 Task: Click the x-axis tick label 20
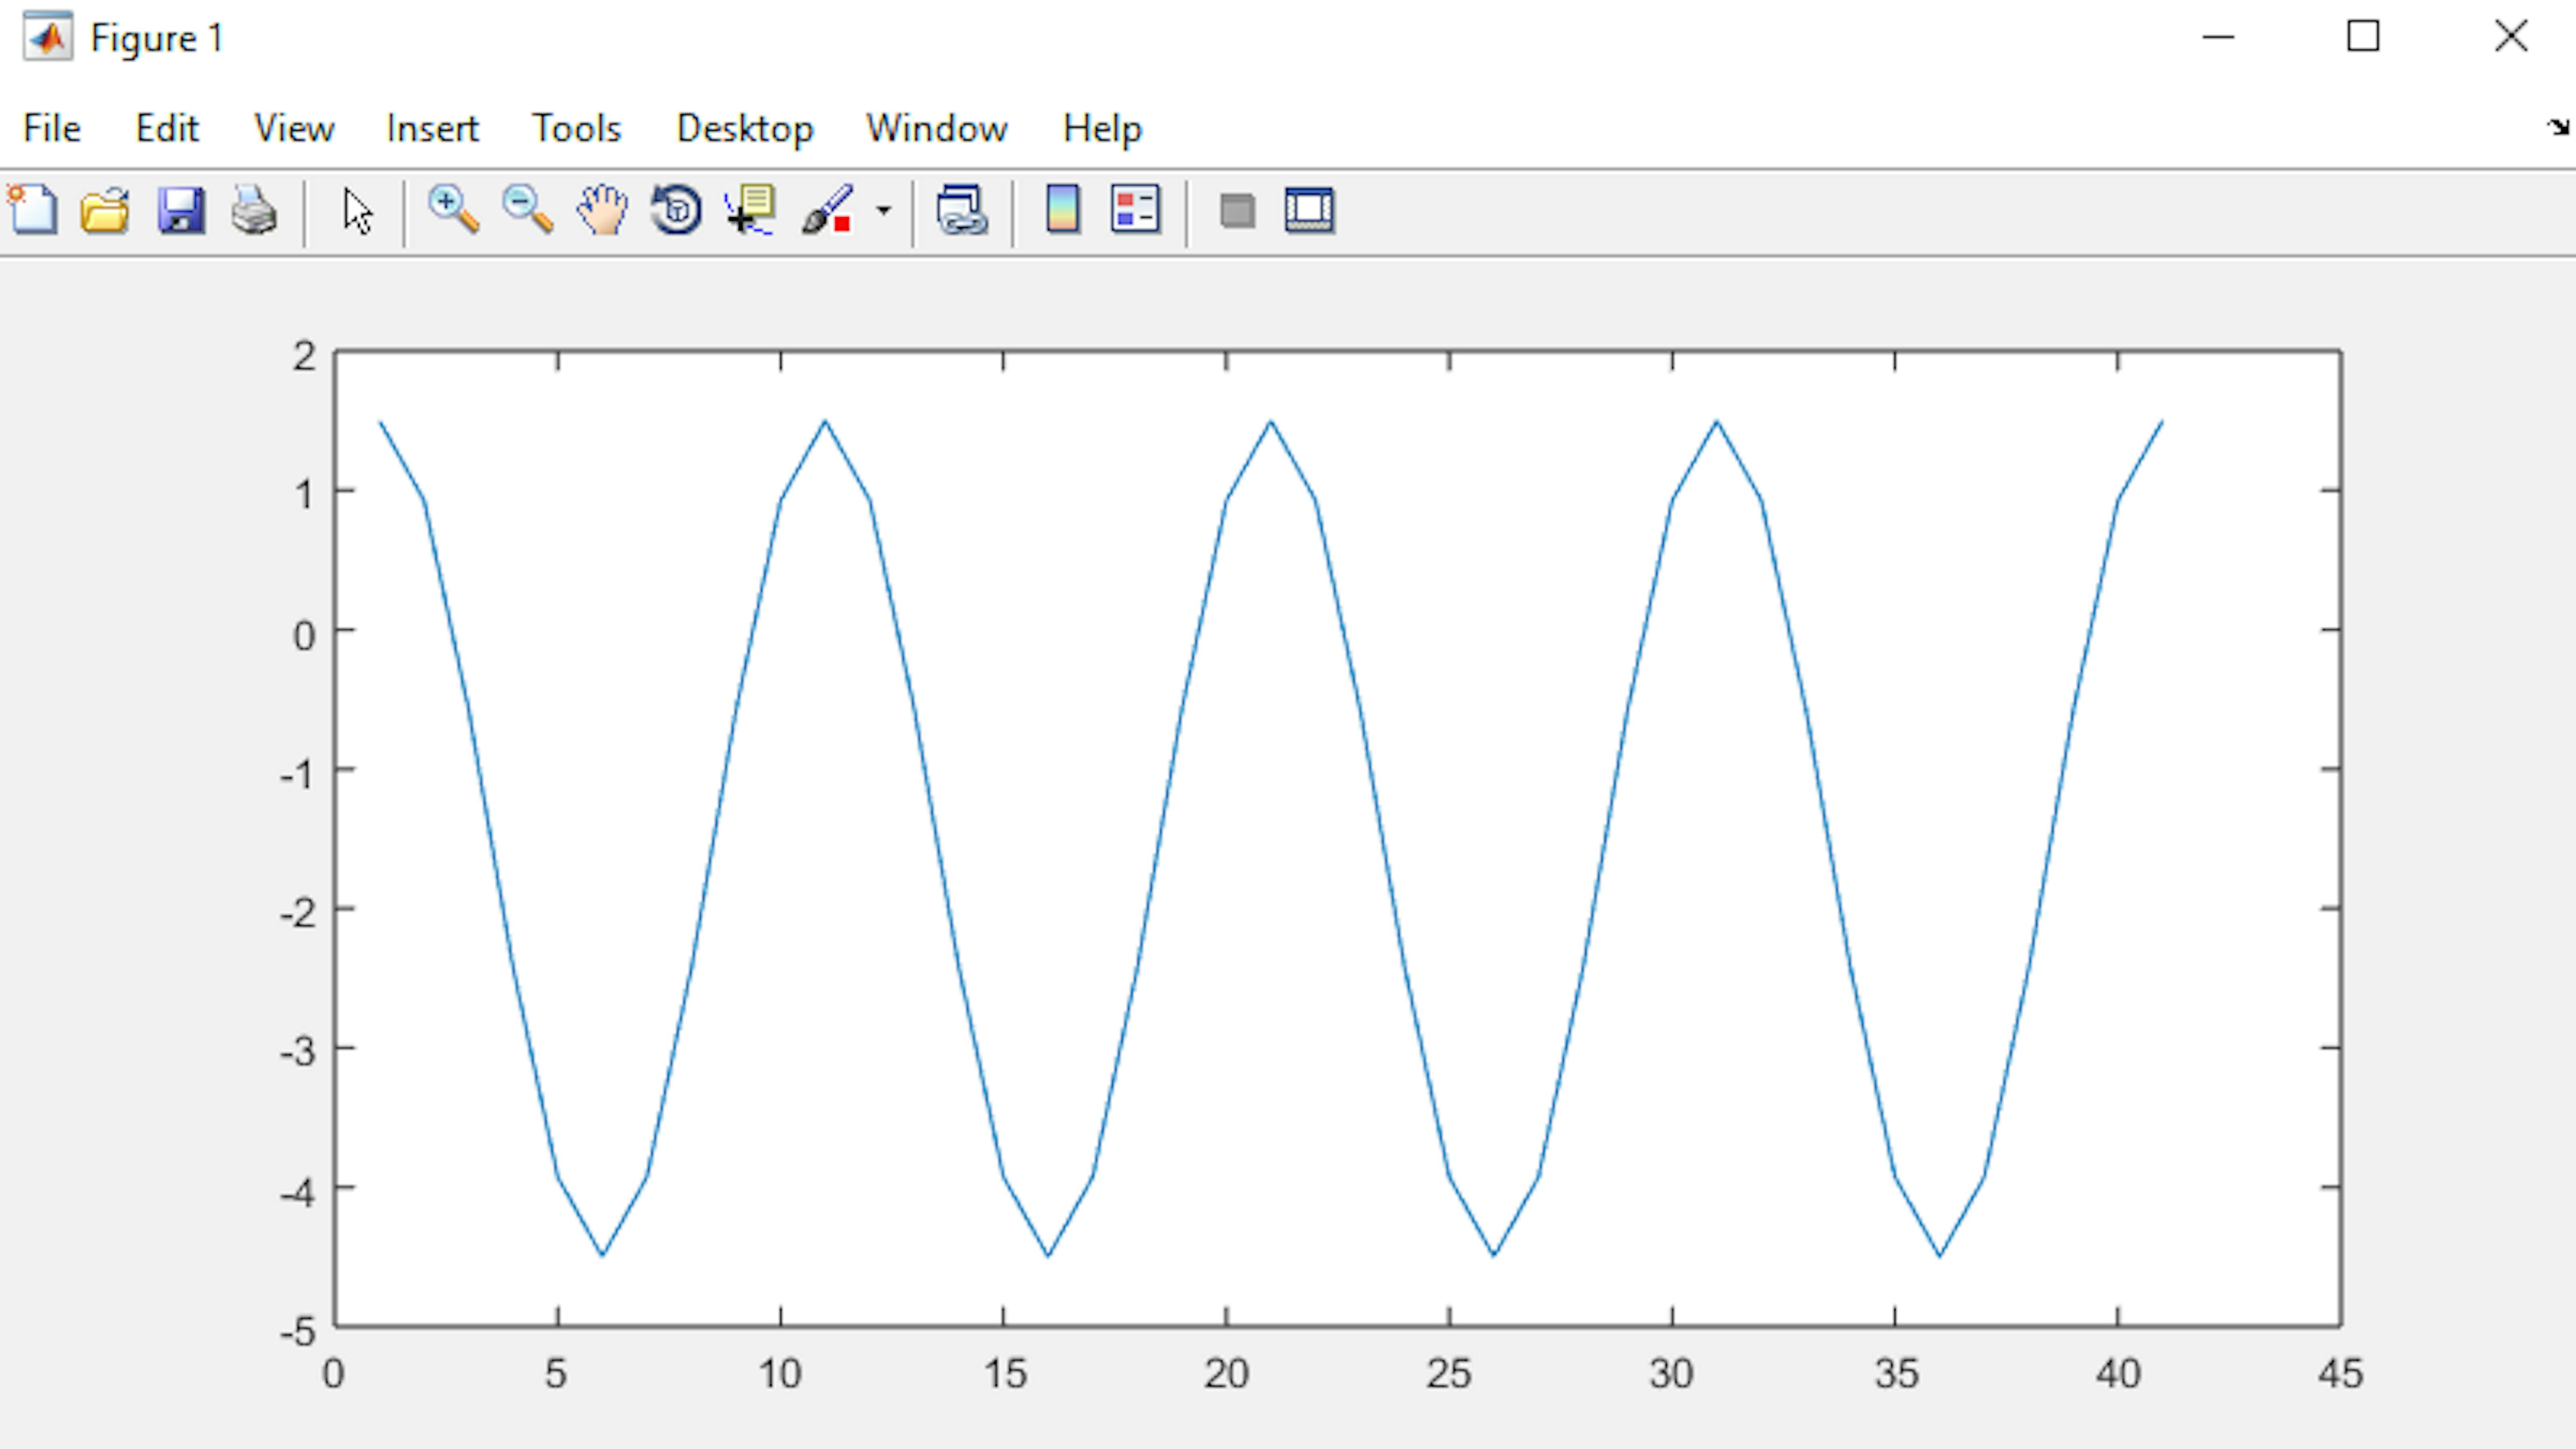tap(1226, 1374)
